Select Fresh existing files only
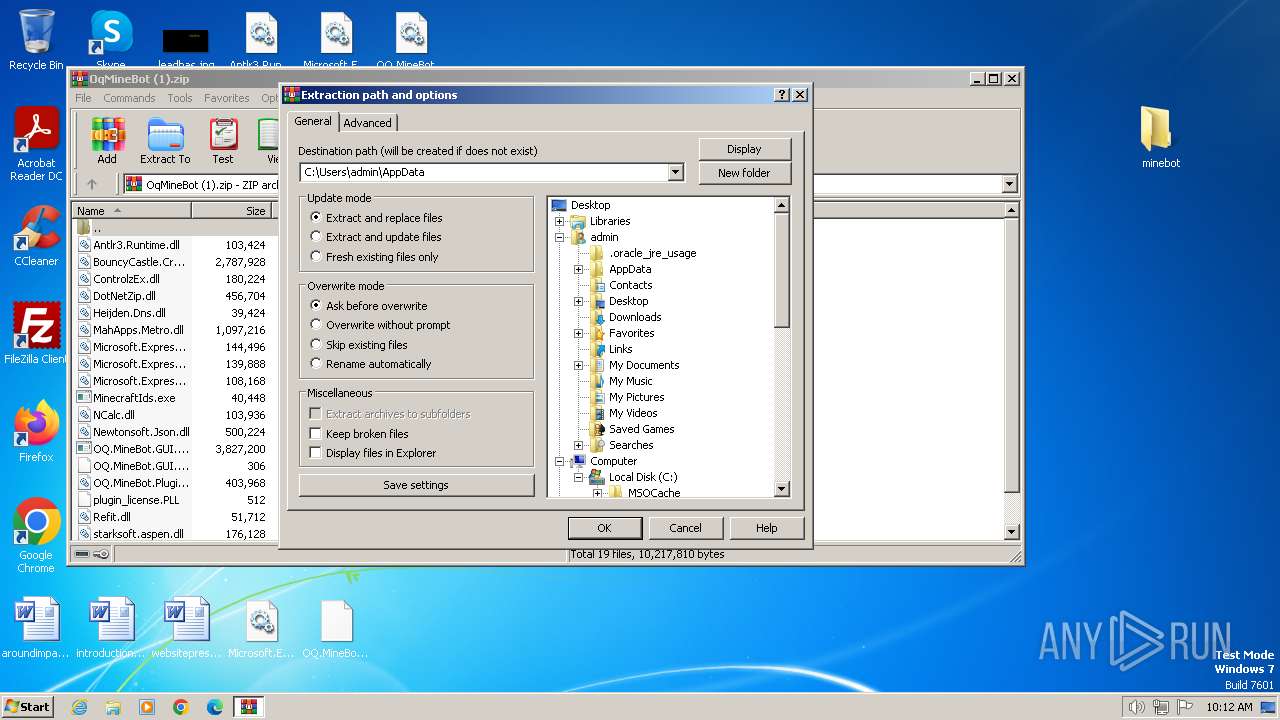Image resolution: width=1280 pixels, height=720 pixels. click(374, 257)
